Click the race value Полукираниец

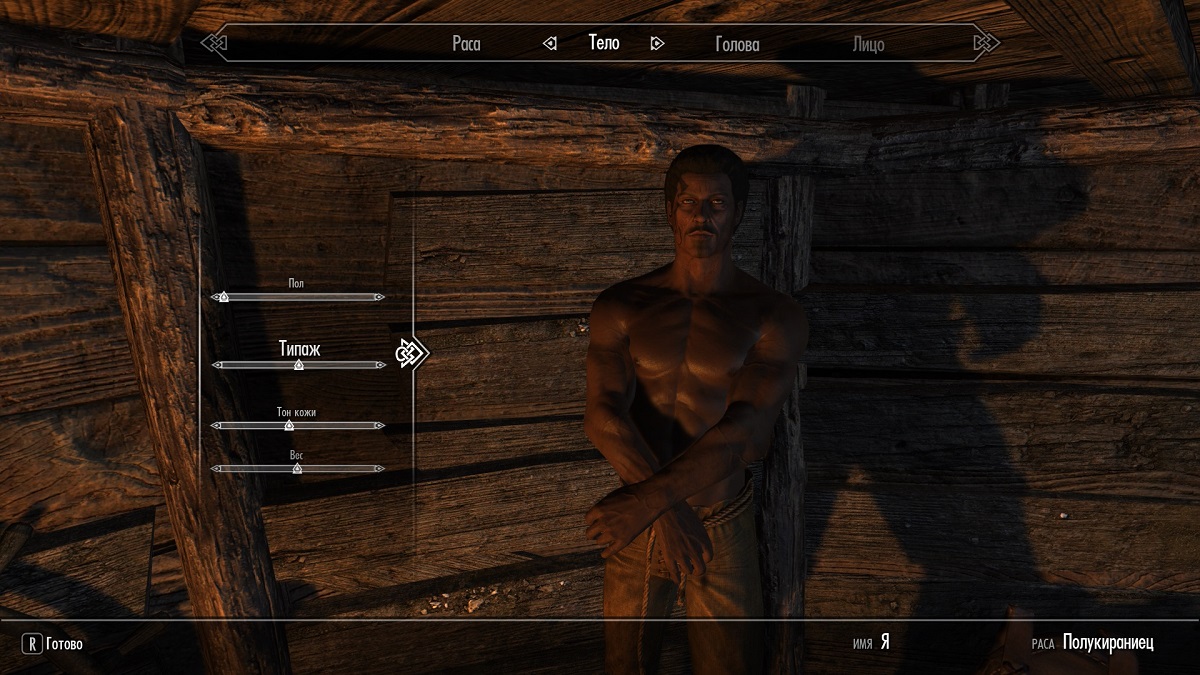point(1108,643)
